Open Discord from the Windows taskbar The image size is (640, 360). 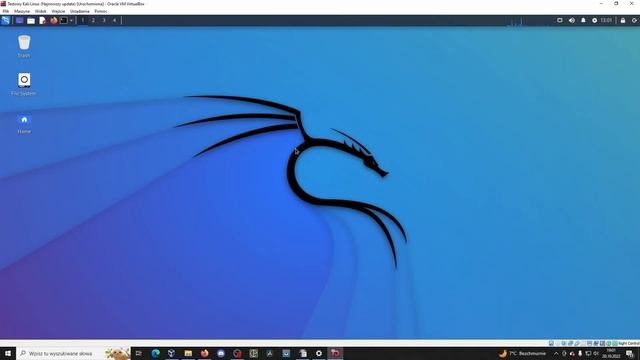[221, 353]
